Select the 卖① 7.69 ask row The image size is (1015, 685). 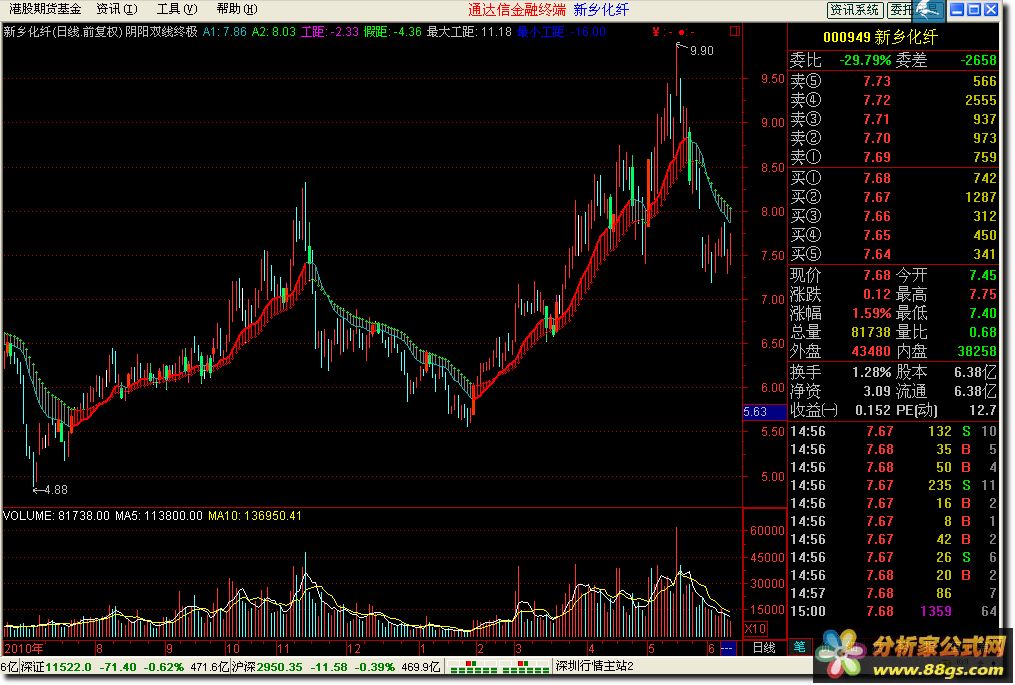pos(893,157)
